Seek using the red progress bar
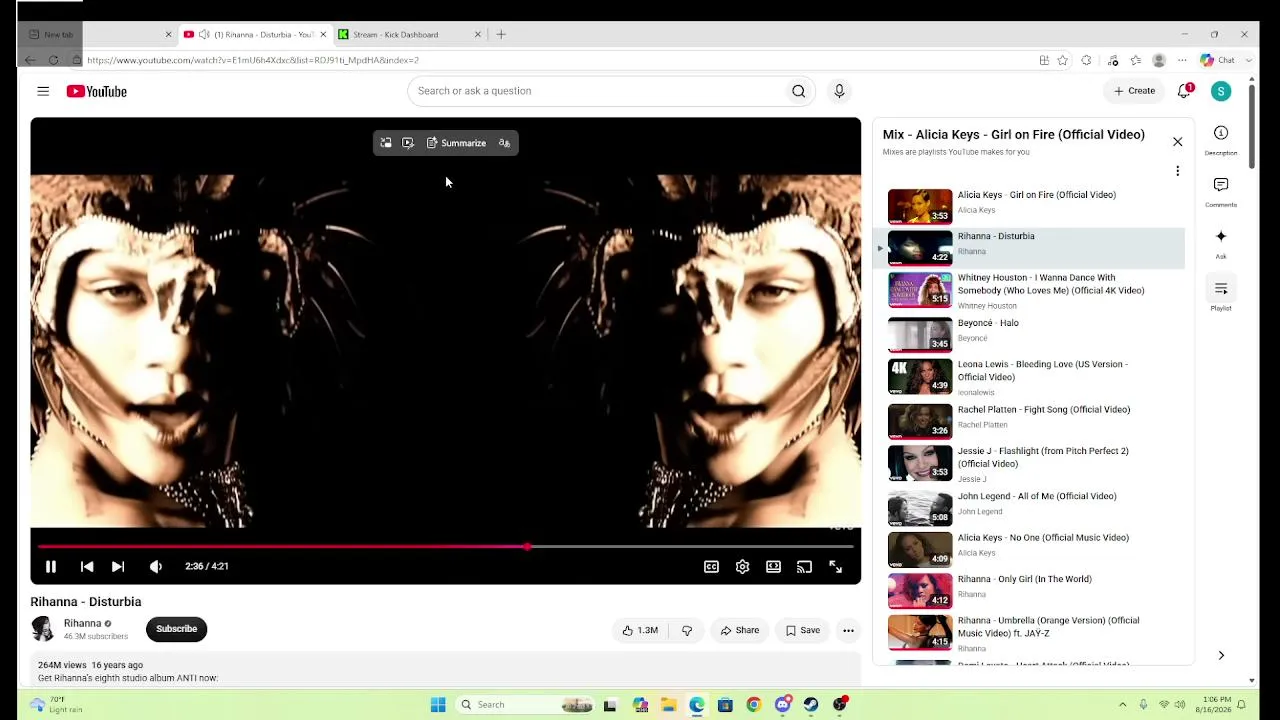The width and height of the screenshot is (1280, 720). (445, 547)
